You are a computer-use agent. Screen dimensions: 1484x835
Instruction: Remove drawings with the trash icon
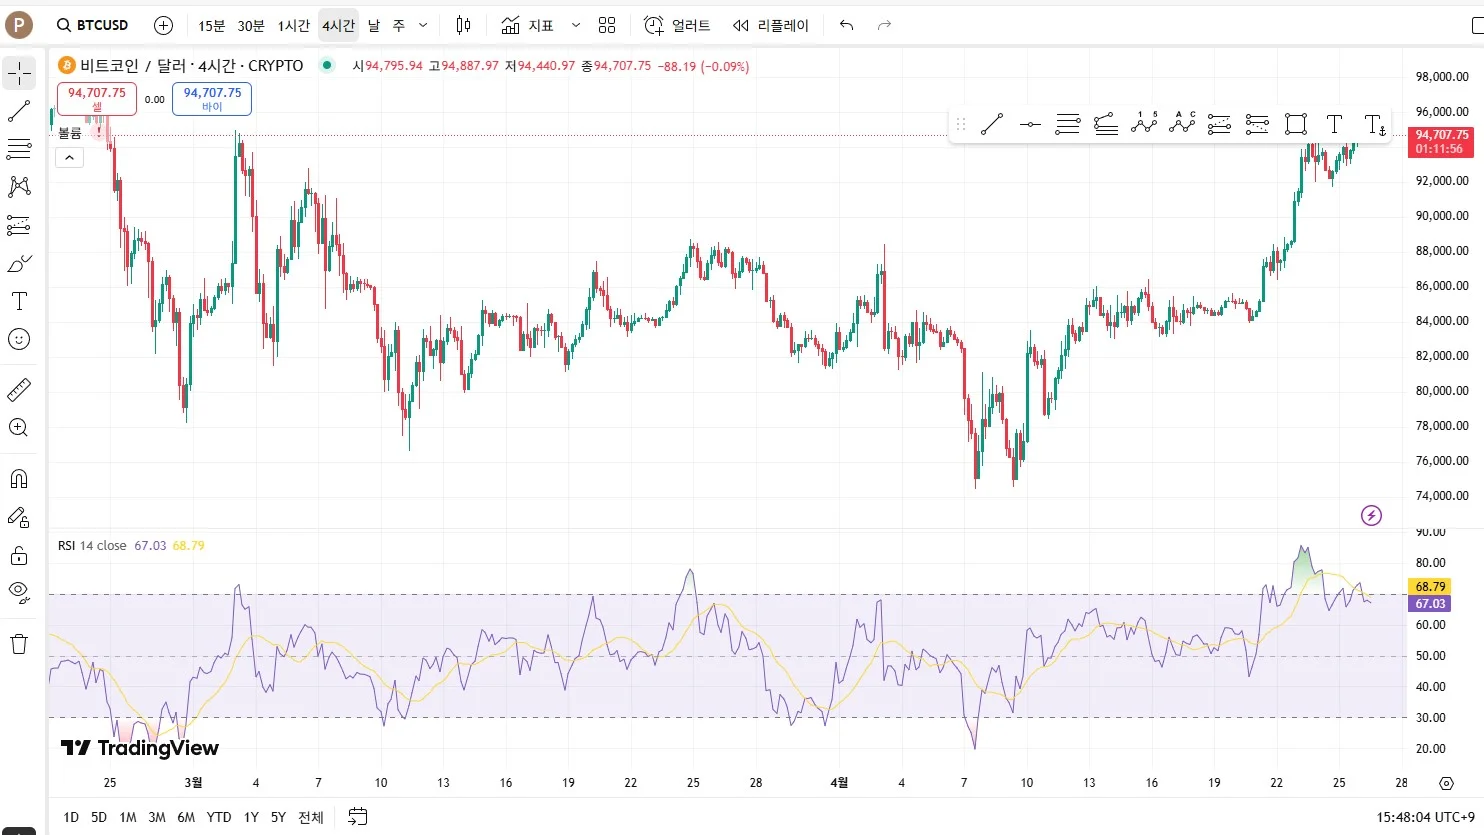tap(19, 644)
